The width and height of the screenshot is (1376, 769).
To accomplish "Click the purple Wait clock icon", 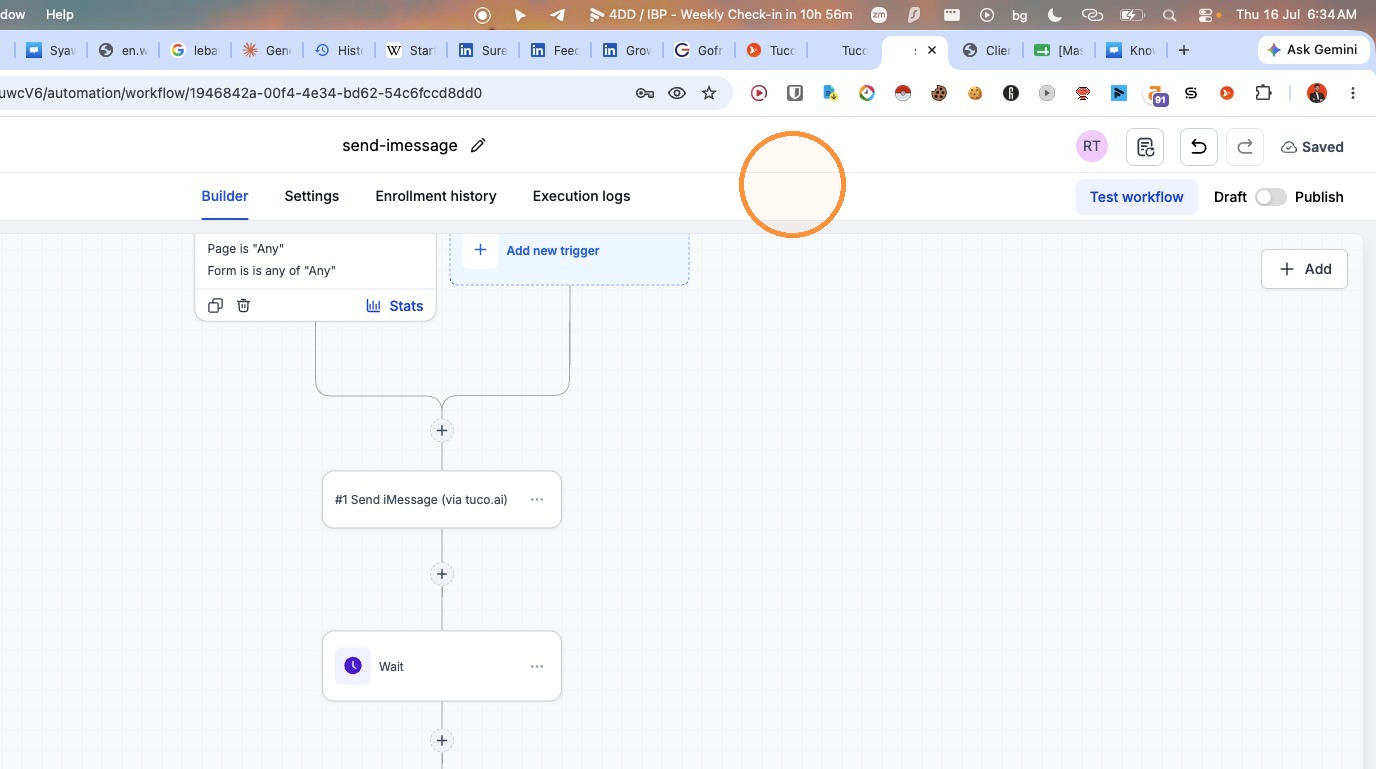I will (353, 666).
